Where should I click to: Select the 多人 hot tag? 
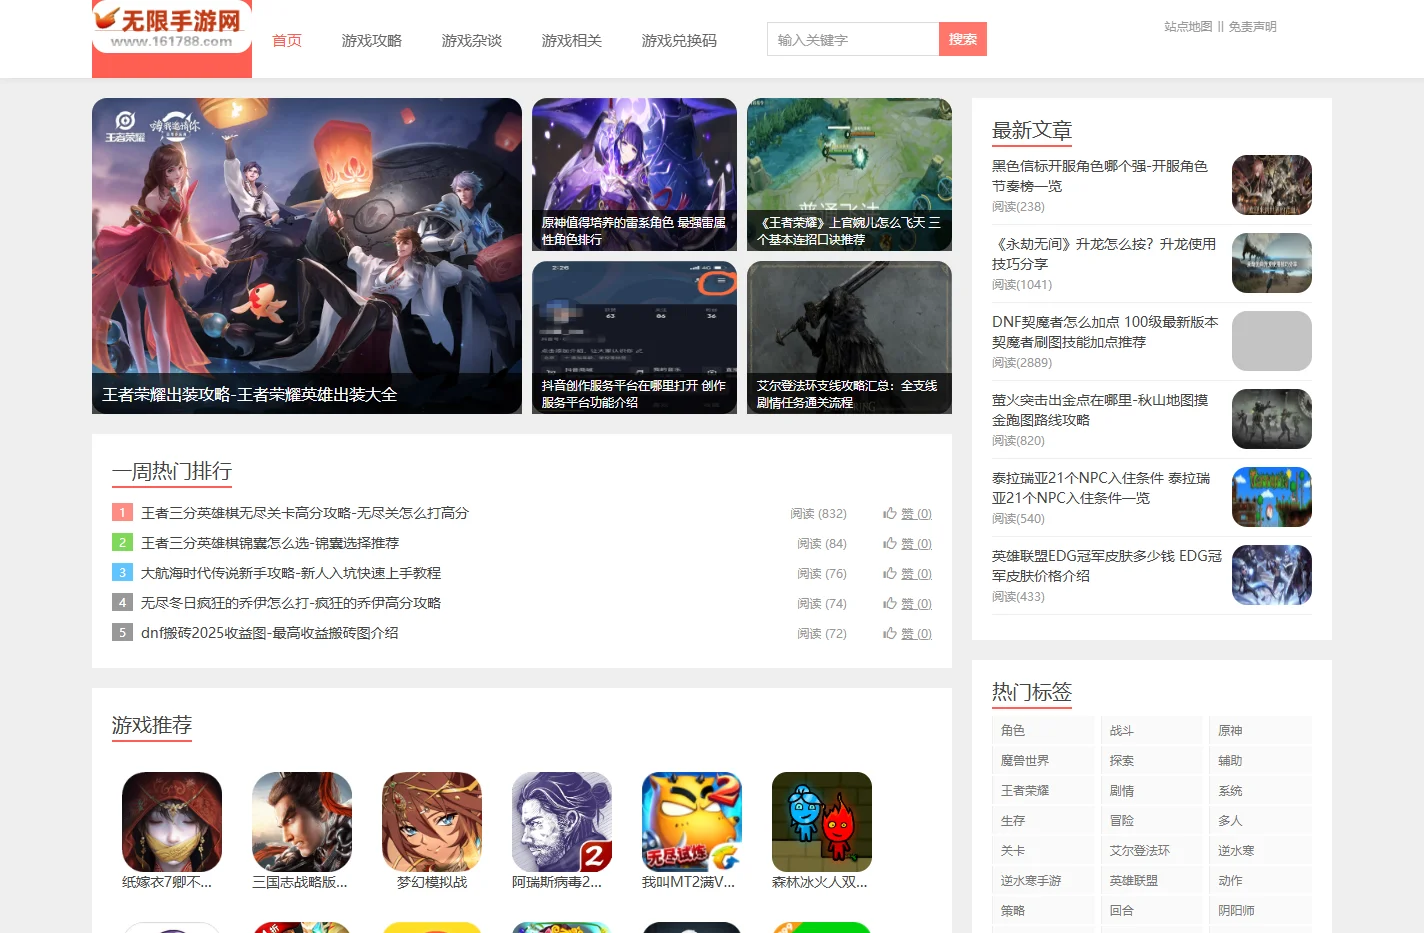(x=1261, y=821)
